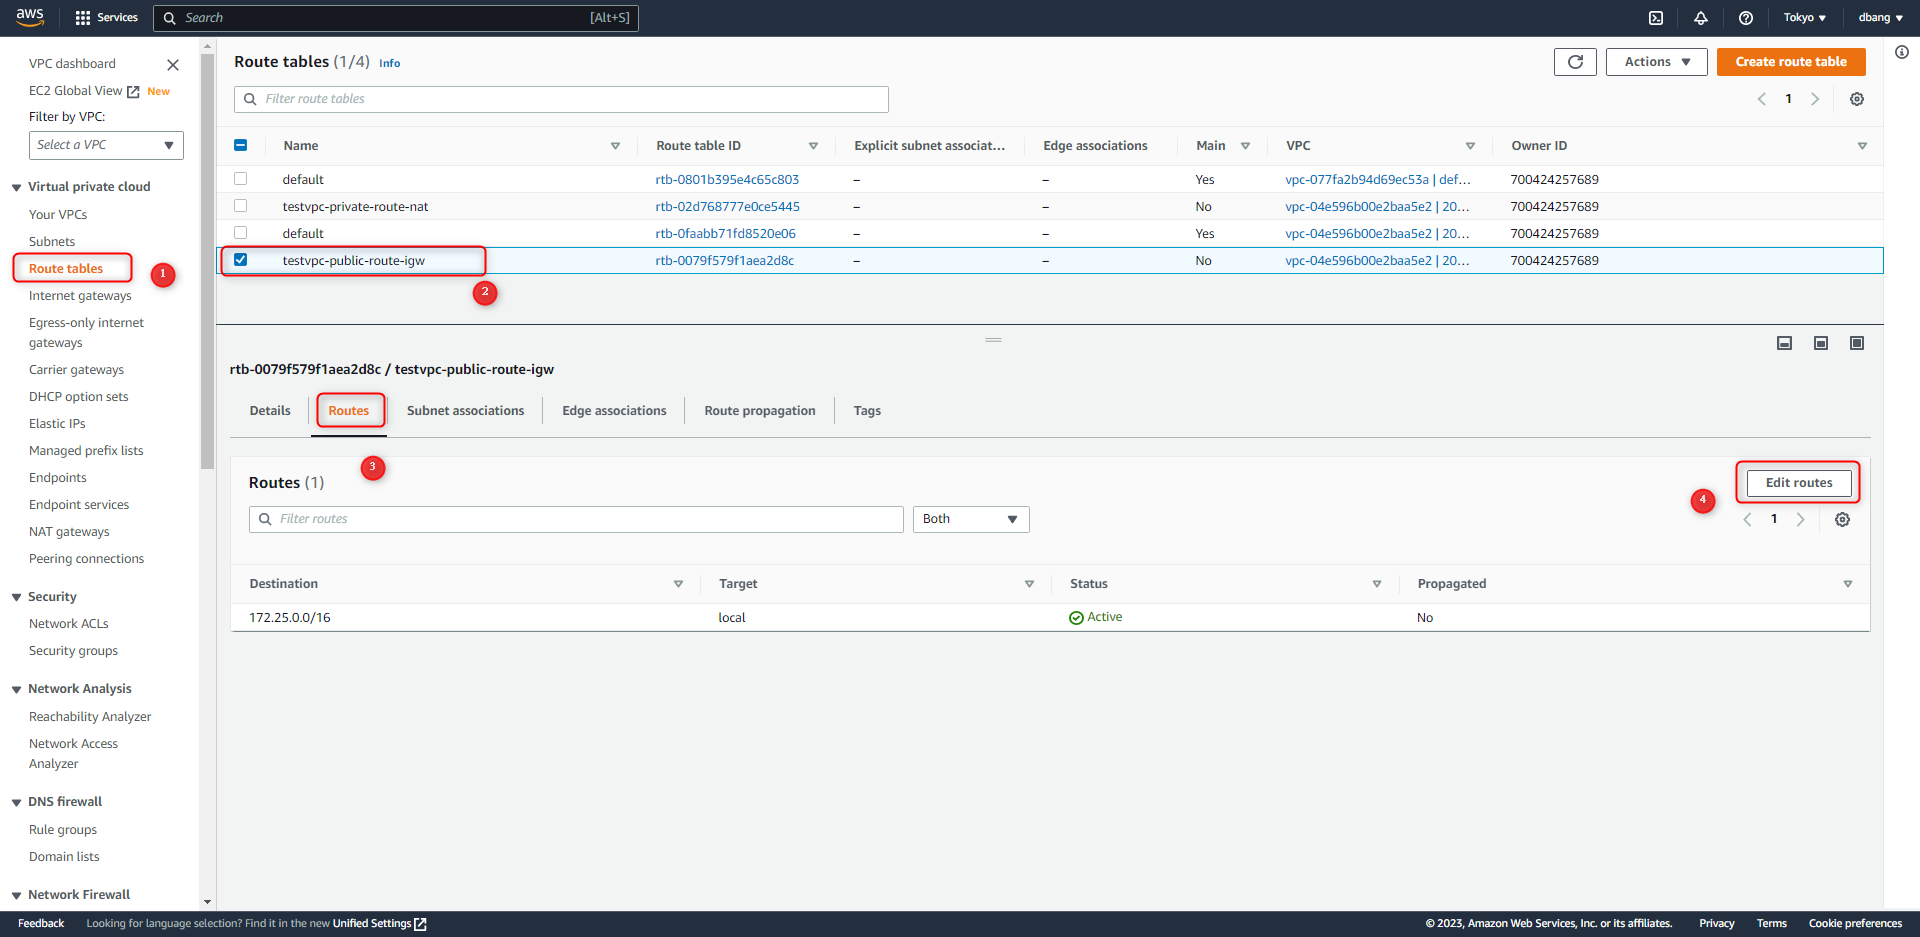Open routes preferences gear icon

point(1842,520)
